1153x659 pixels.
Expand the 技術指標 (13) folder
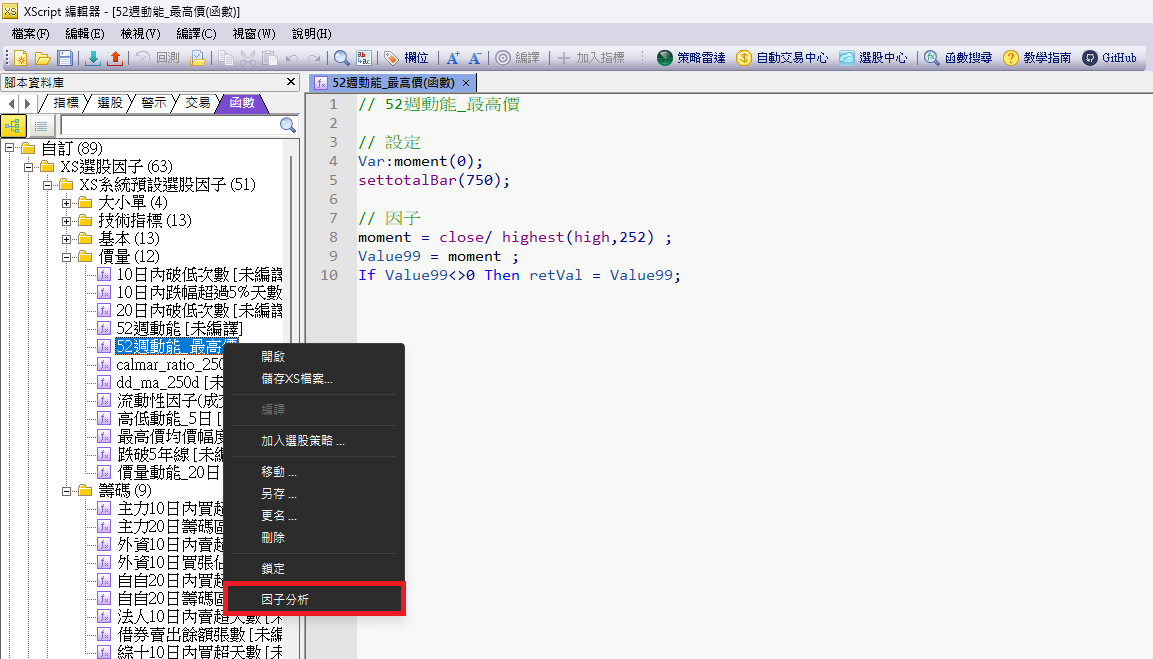tap(67, 220)
